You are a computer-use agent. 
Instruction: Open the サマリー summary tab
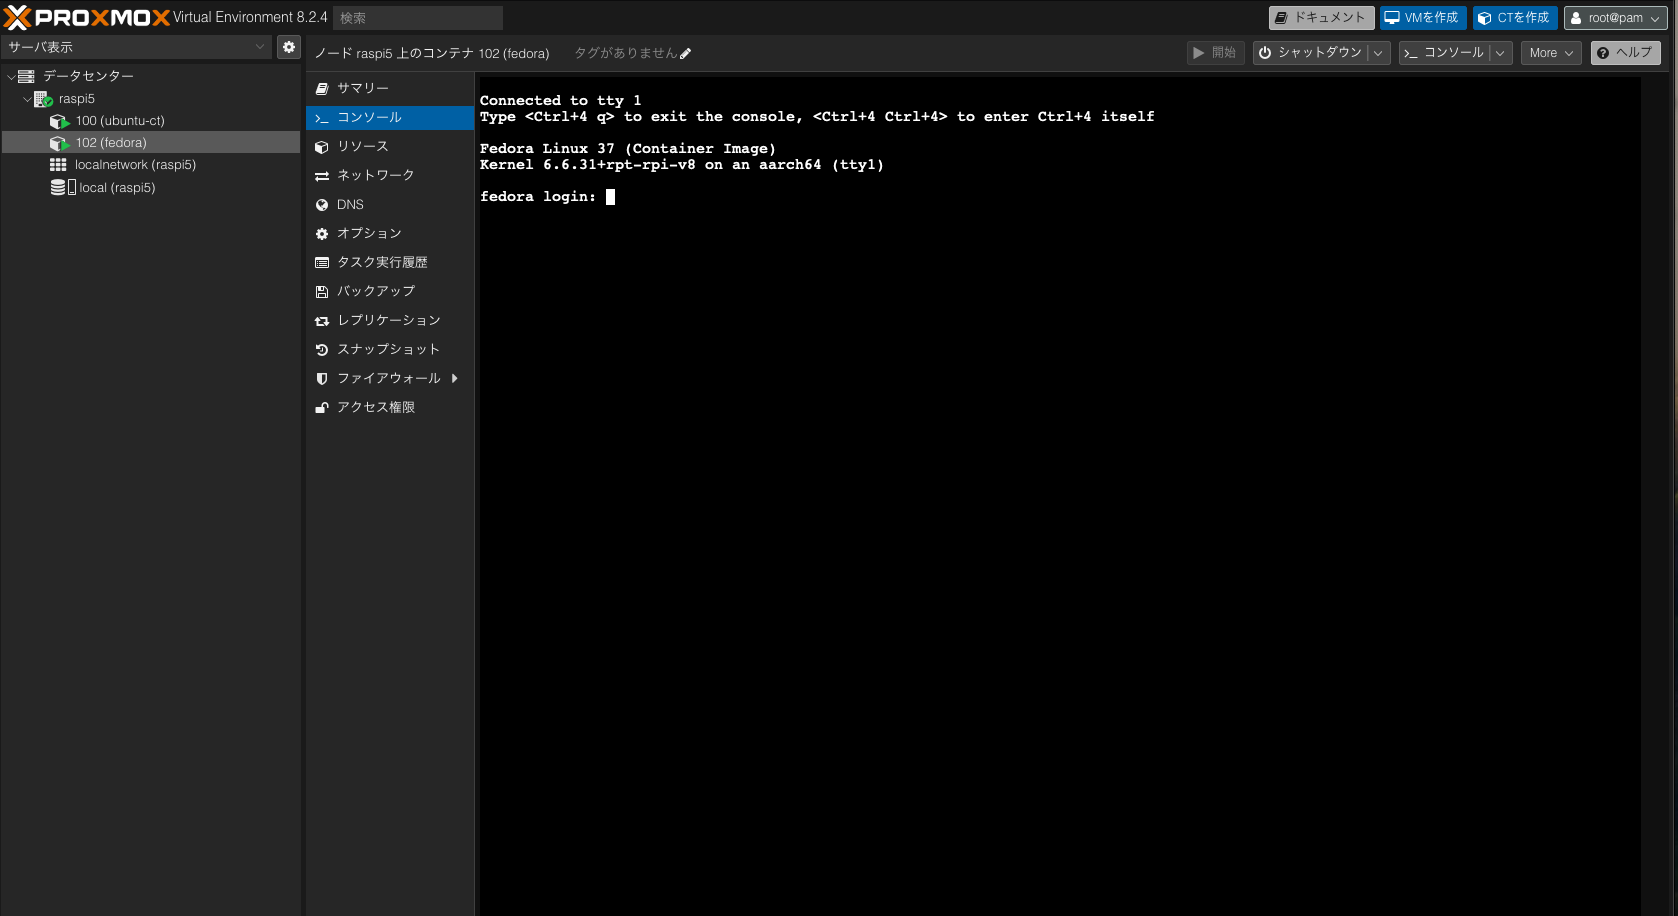(x=390, y=89)
